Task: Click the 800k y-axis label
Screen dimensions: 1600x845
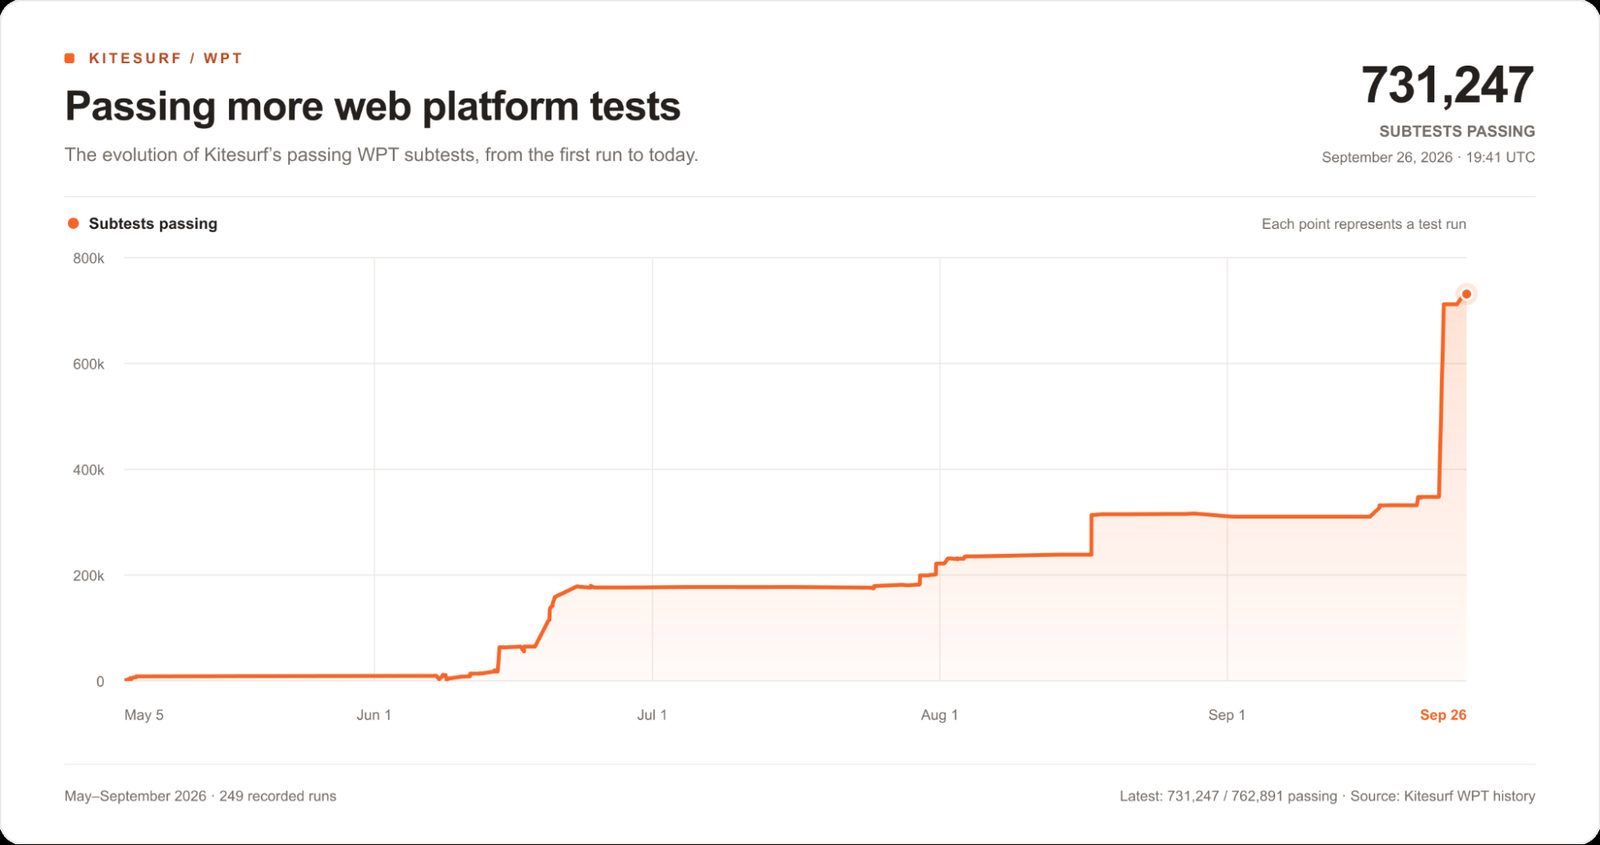Action: tap(88, 258)
